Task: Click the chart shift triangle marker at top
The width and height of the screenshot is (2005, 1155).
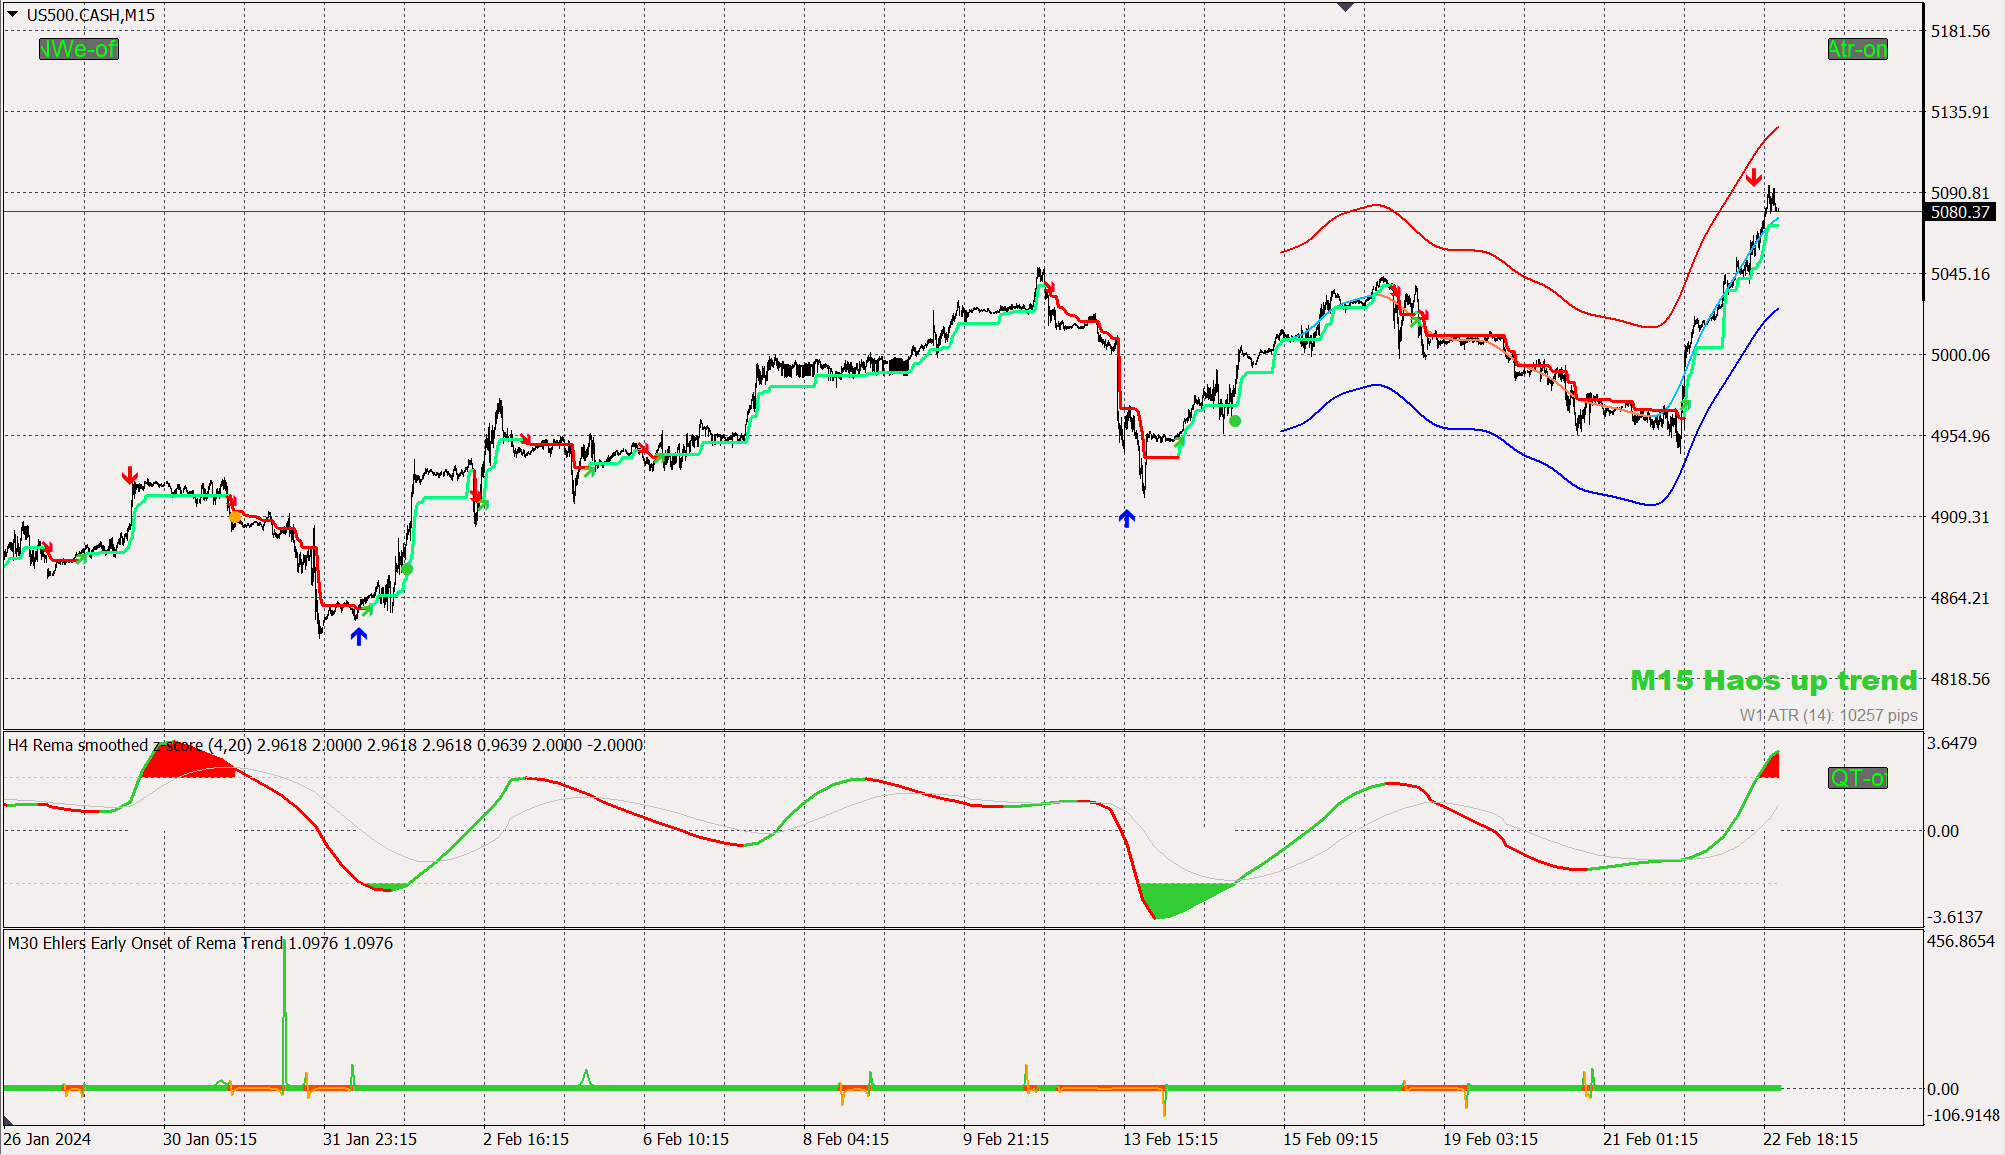Action: point(1345,7)
